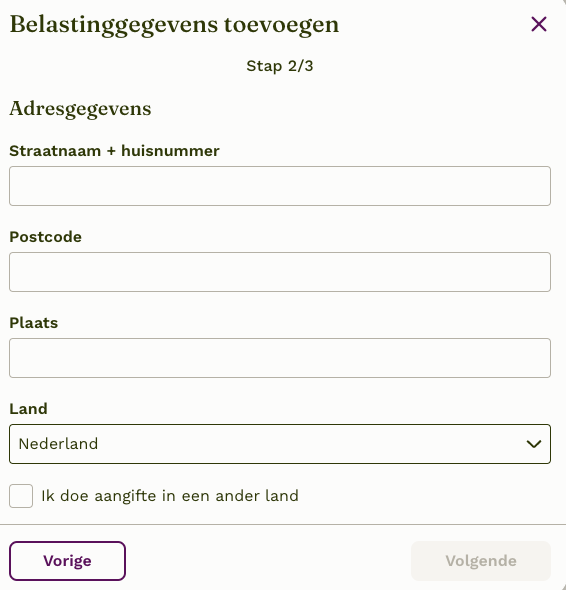
Task: Focus the Postcode input field
Action: pyautogui.click(x=280, y=272)
